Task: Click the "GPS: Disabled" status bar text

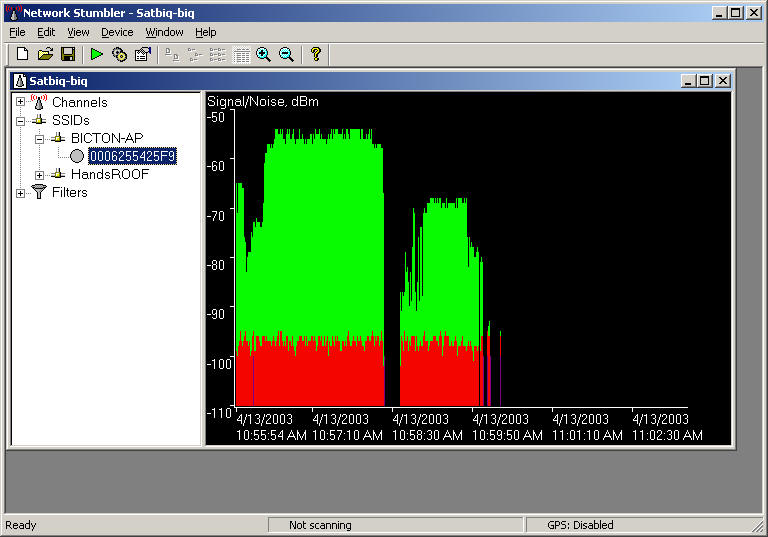Action: click(580, 525)
